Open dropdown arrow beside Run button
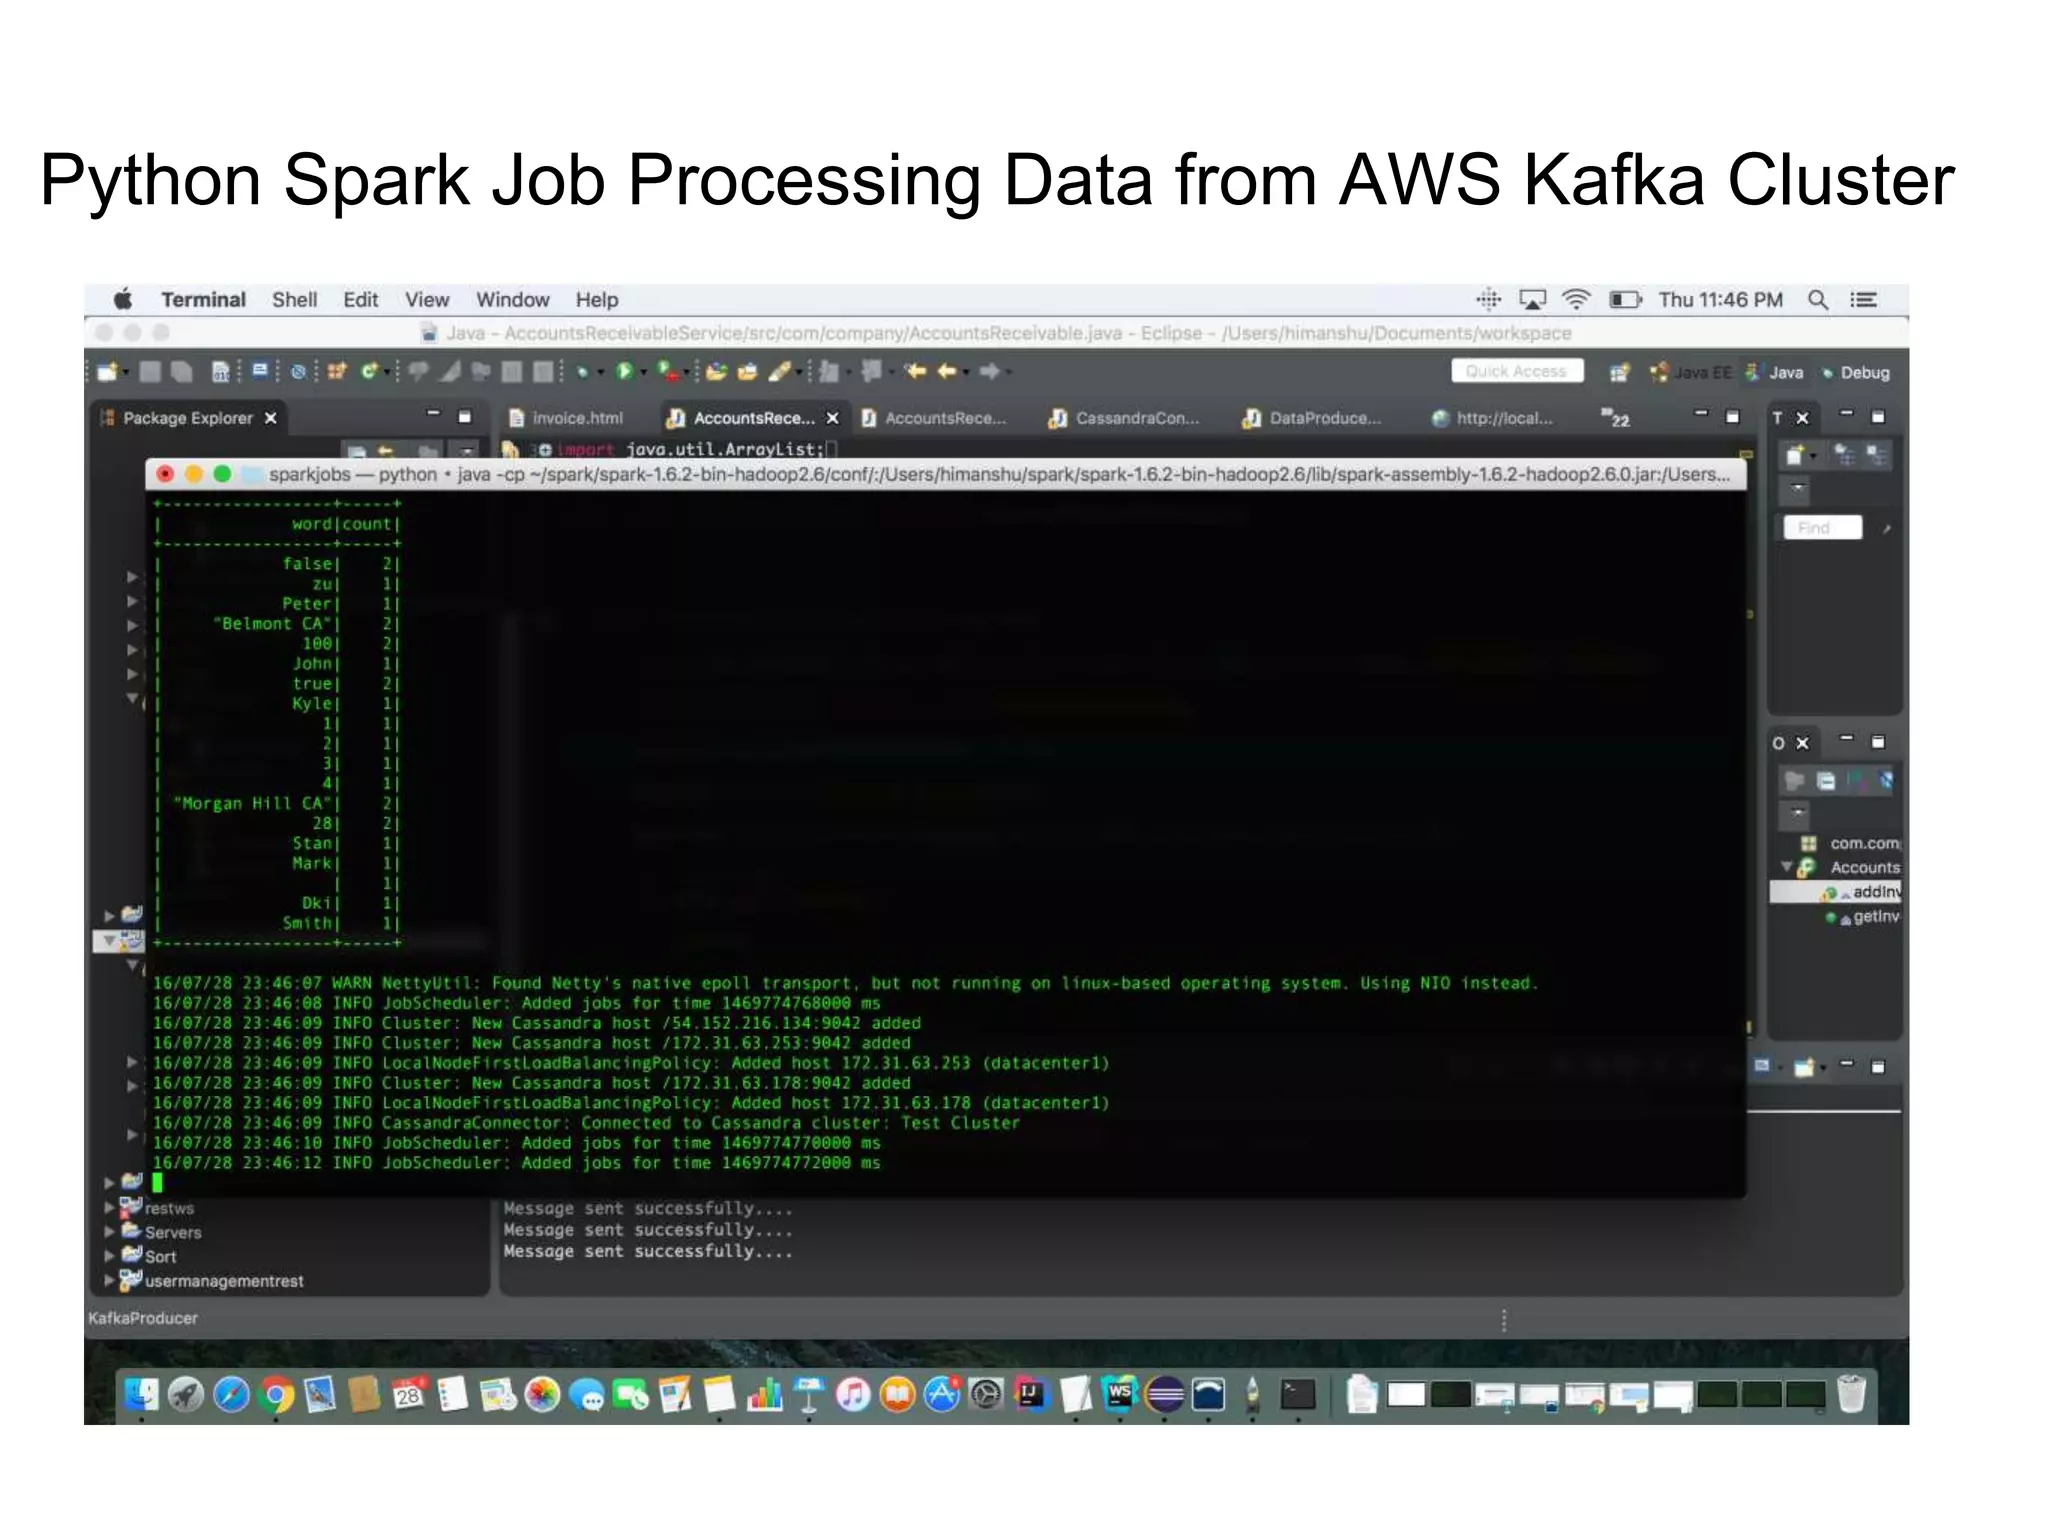 point(643,373)
